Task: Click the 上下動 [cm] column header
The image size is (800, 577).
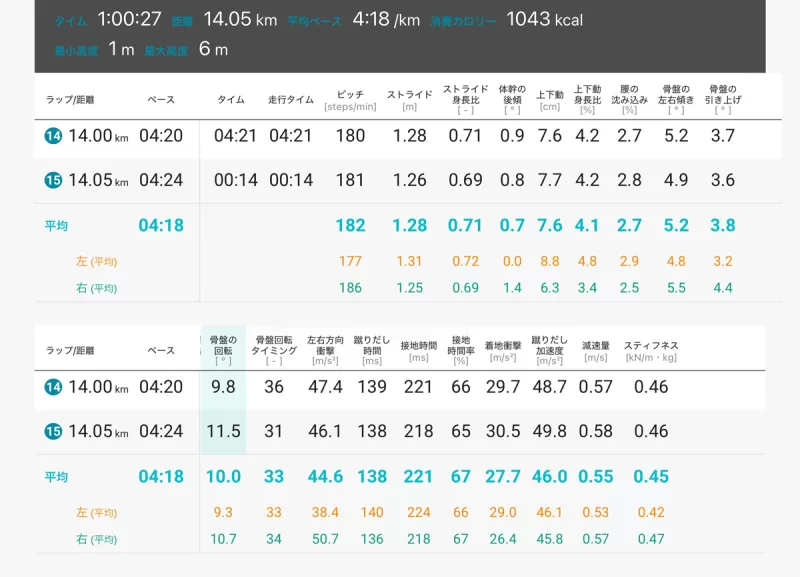Action: click(x=550, y=99)
